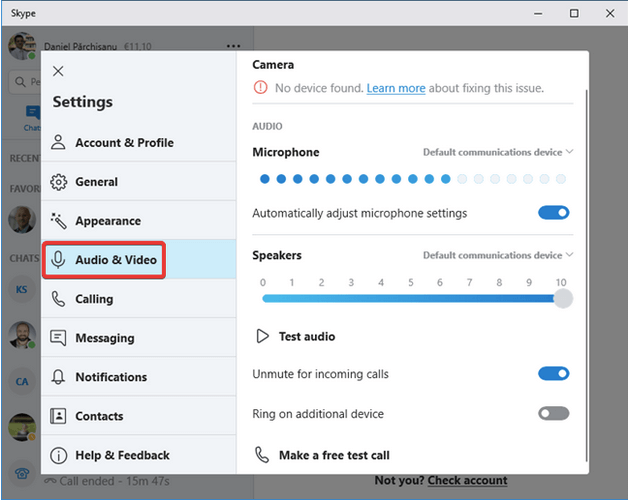The height and width of the screenshot is (501, 628).
Task: Maximize the Skype window
Action: pyautogui.click(x=574, y=13)
